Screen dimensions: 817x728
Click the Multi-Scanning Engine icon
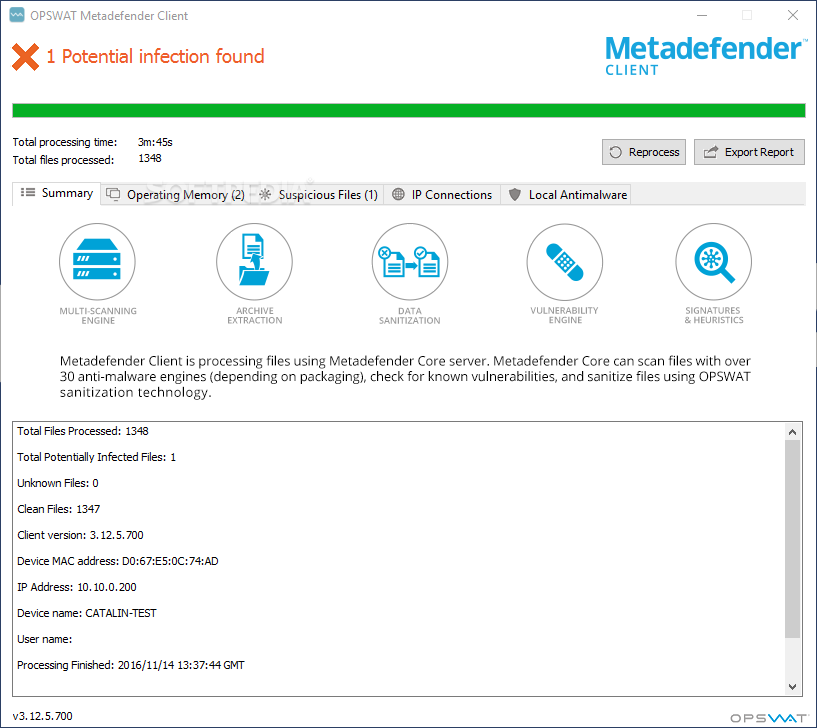point(97,262)
